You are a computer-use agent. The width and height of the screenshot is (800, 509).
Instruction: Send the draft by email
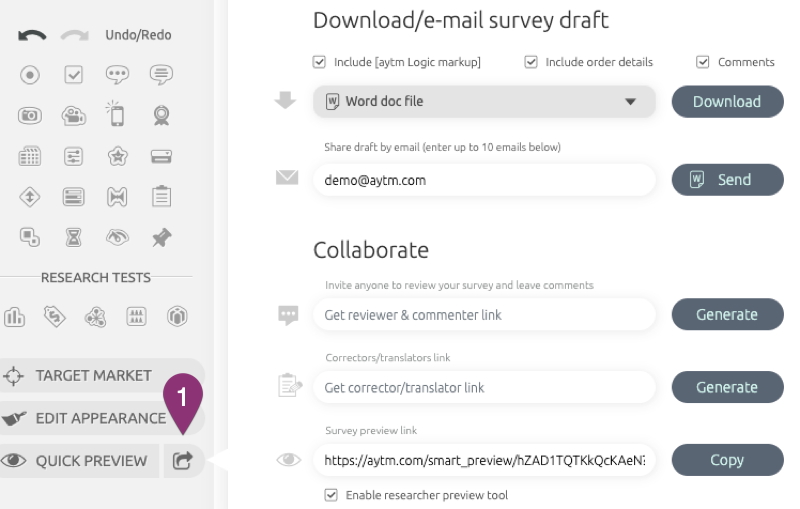click(x=728, y=180)
